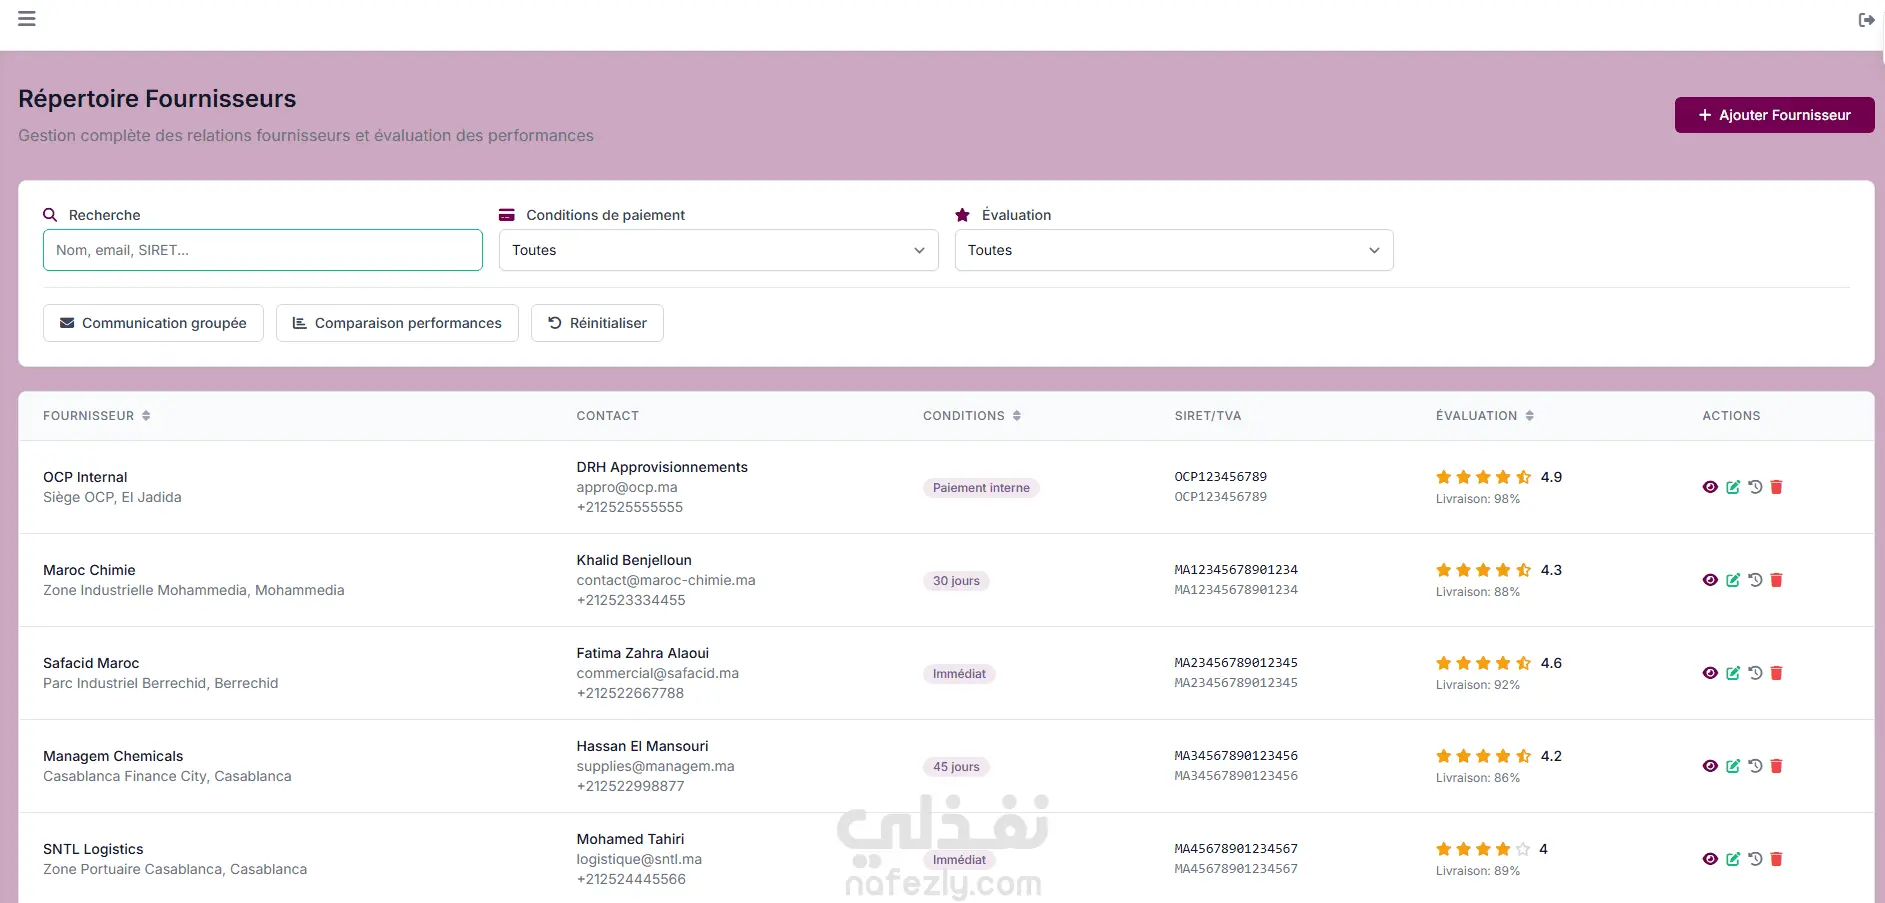This screenshot has width=1885, height=903.
Task: Click Livraison: 98% delivery rate
Action: click(x=1478, y=499)
